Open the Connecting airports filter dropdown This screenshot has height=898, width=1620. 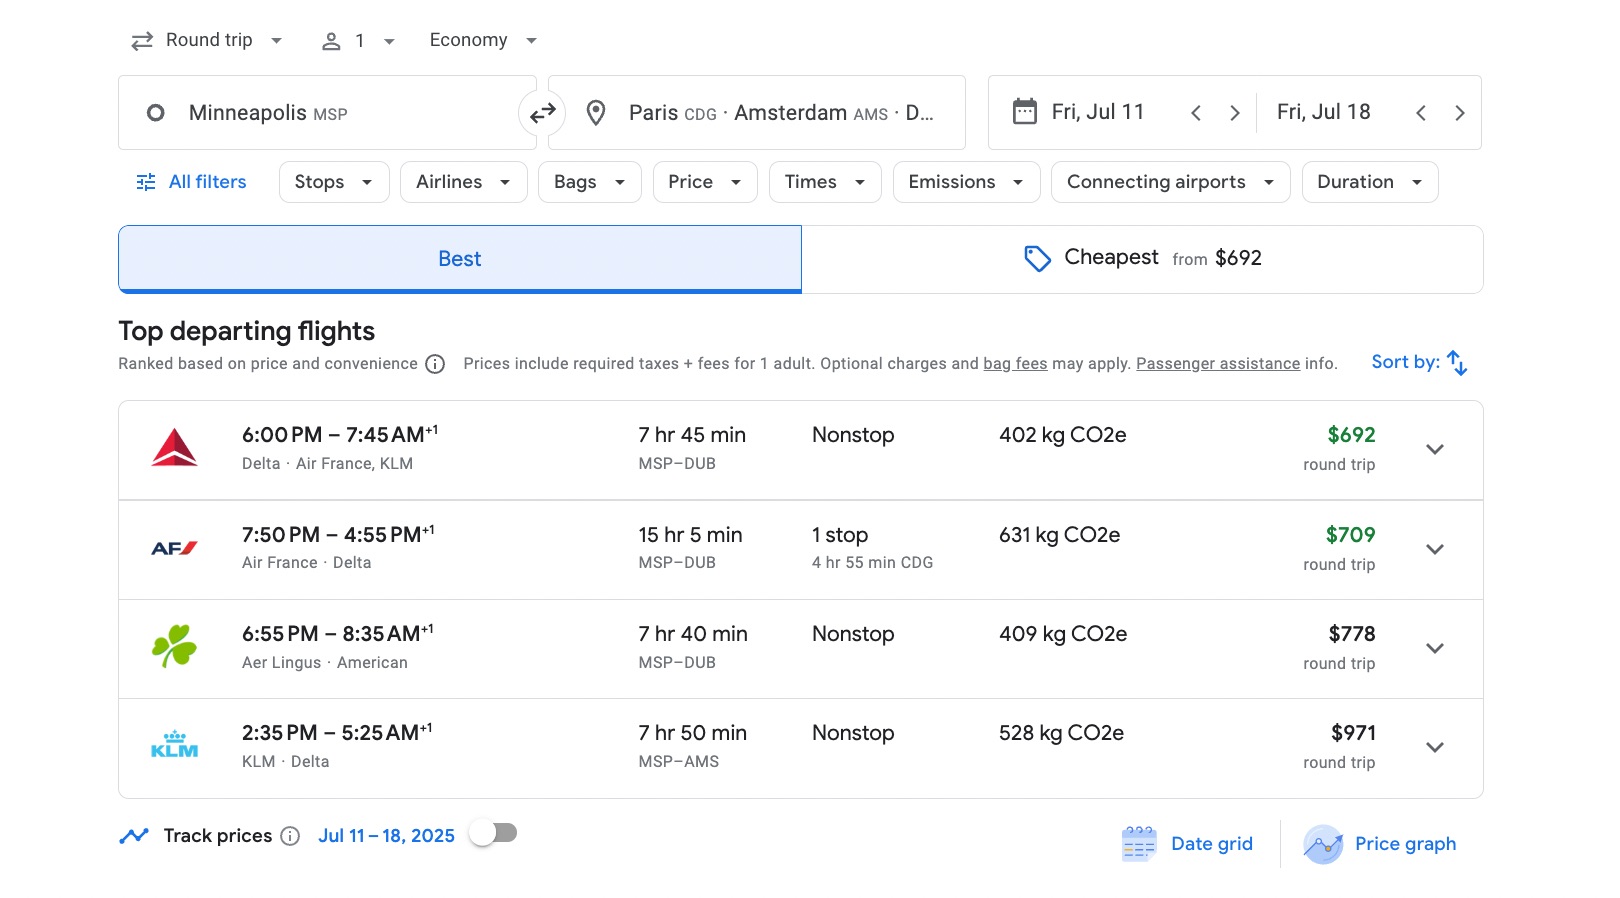pos(1171,182)
